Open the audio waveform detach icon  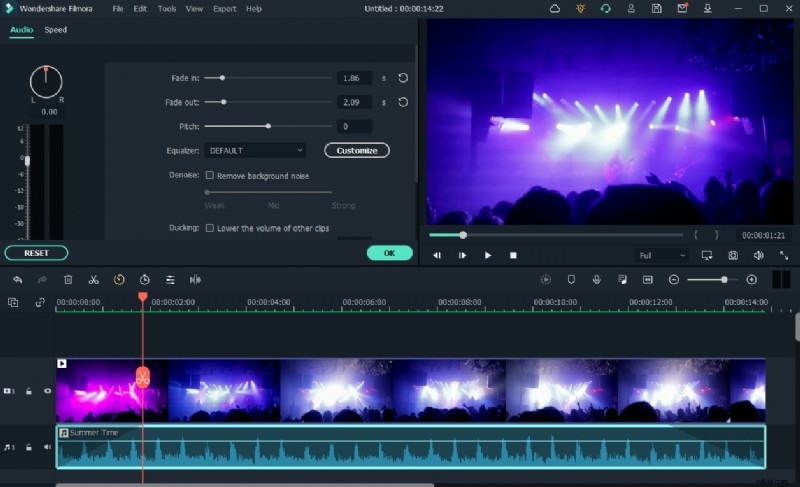(195, 280)
